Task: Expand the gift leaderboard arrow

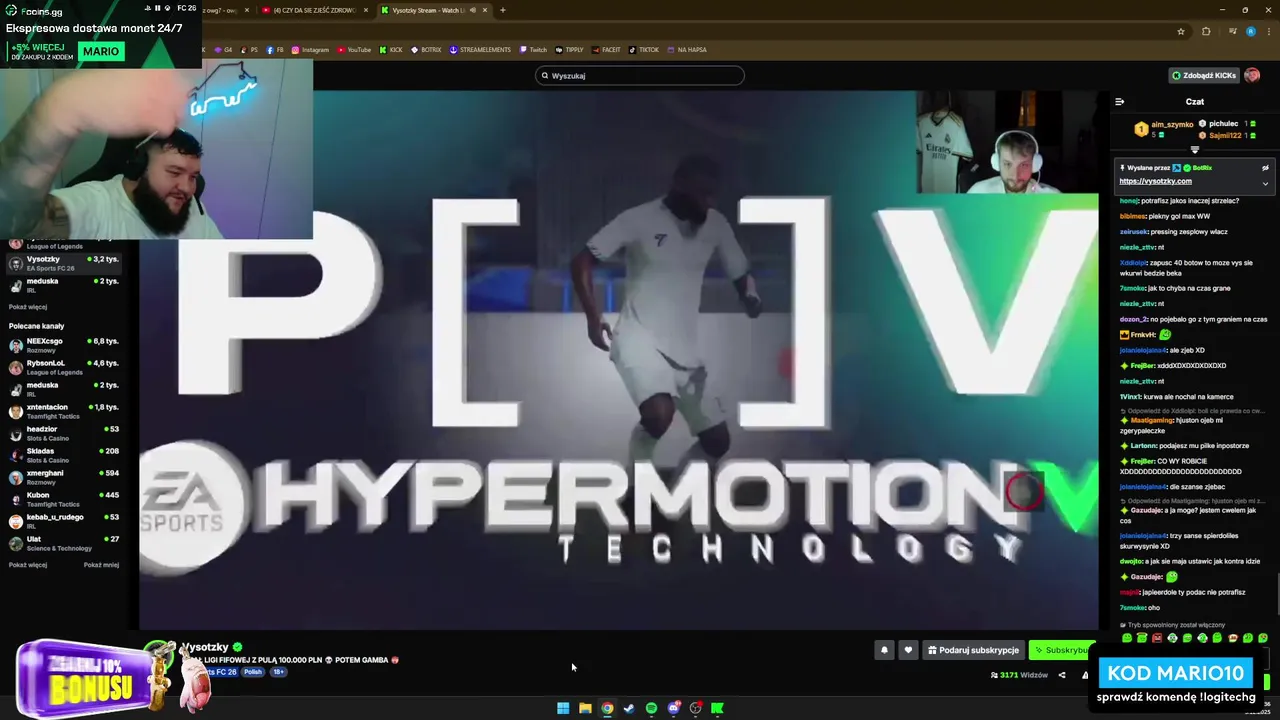Action: pyautogui.click(x=1194, y=150)
